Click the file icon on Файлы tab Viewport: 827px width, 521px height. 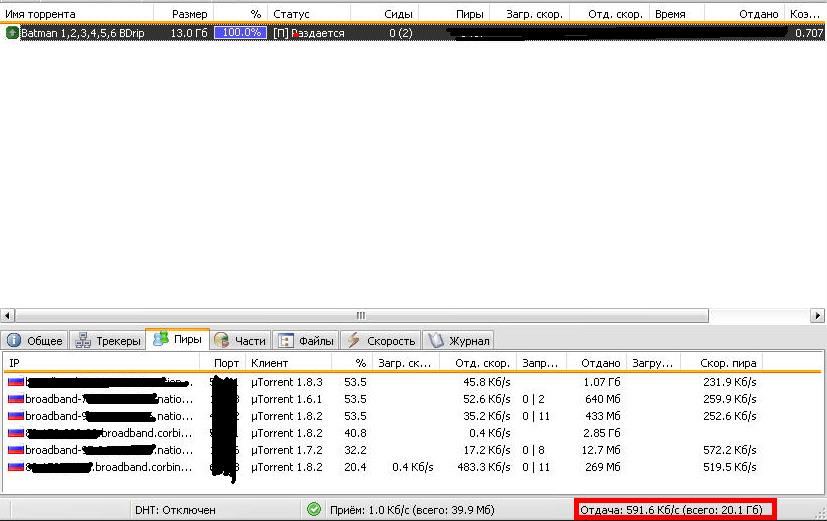pyautogui.click(x=285, y=341)
